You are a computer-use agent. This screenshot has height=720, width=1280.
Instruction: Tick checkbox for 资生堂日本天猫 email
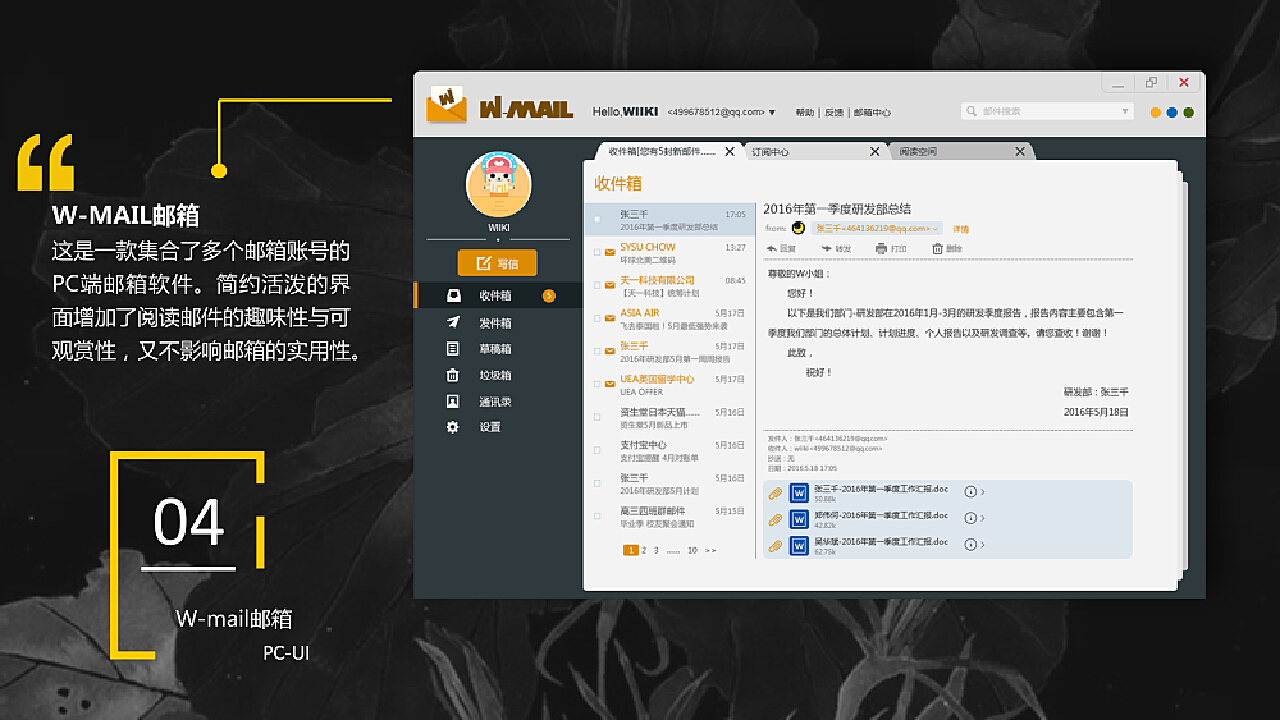(597, 417)
